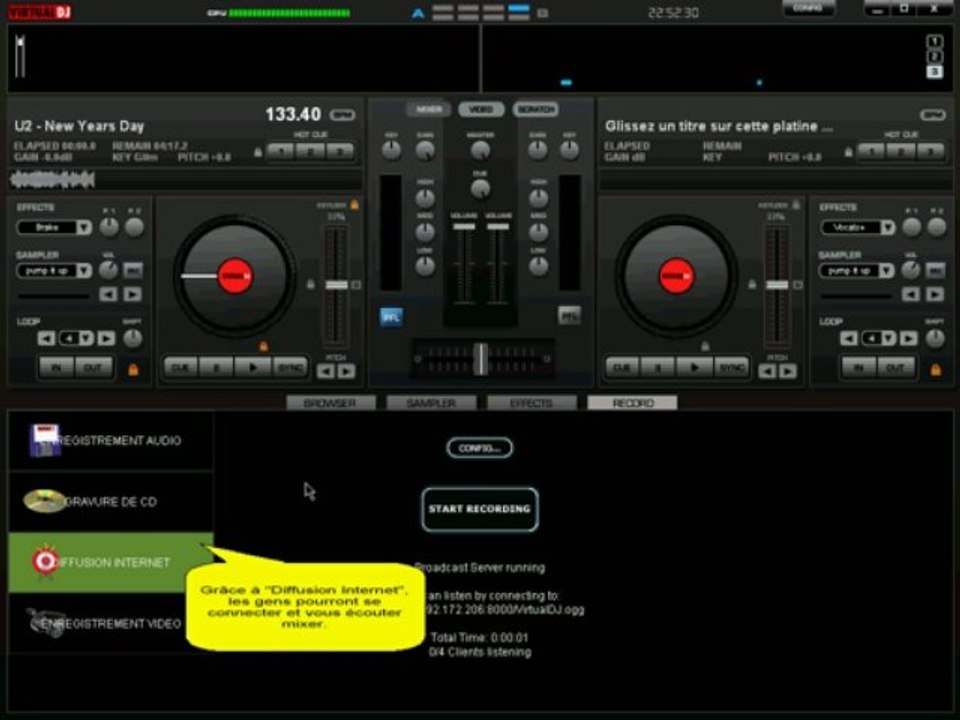Image resolution: width=960 pixels, height=720 pixels.
Task: Set the left deck loop OUT point
Action: 93,367
